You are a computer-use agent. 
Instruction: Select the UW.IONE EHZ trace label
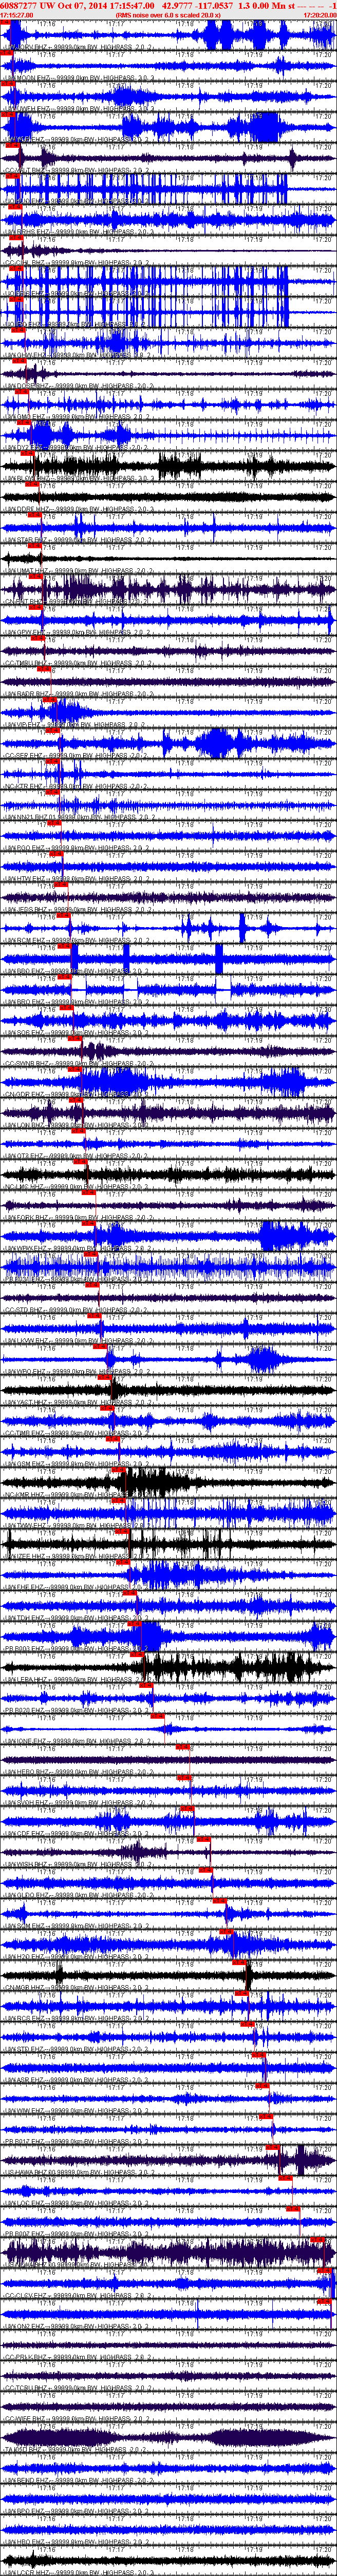(78, 1741)
